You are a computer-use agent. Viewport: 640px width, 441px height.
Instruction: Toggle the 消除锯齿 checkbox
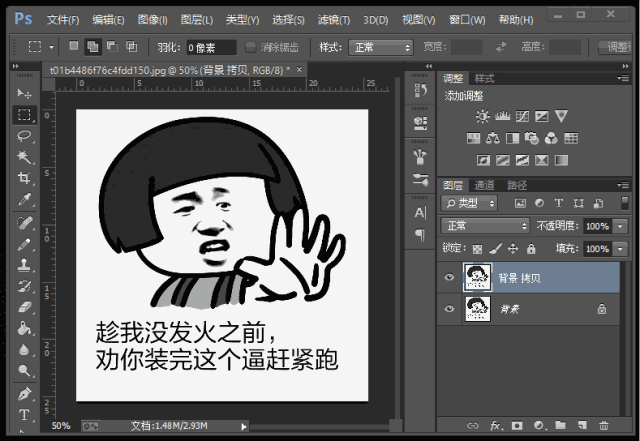(250, 47)
